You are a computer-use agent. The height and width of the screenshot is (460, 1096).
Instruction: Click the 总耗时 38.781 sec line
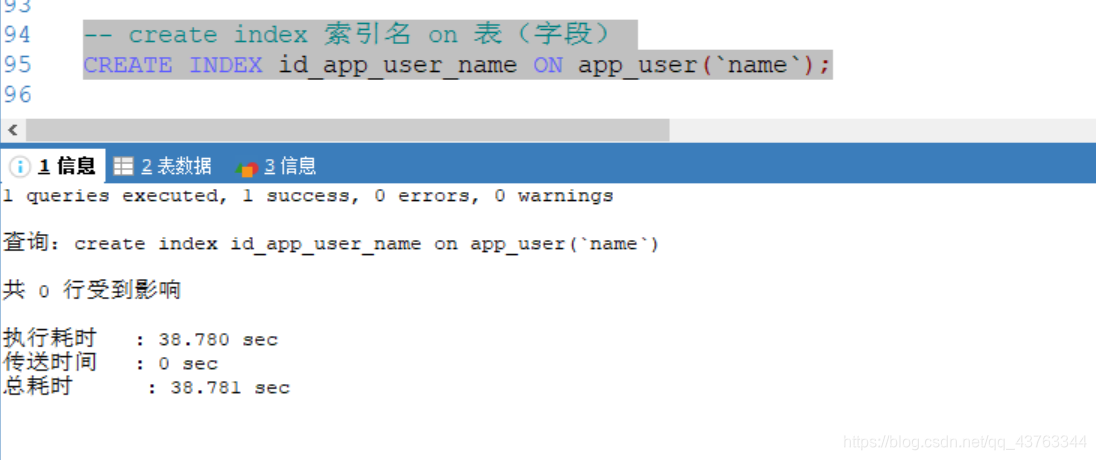pos(146,387)
